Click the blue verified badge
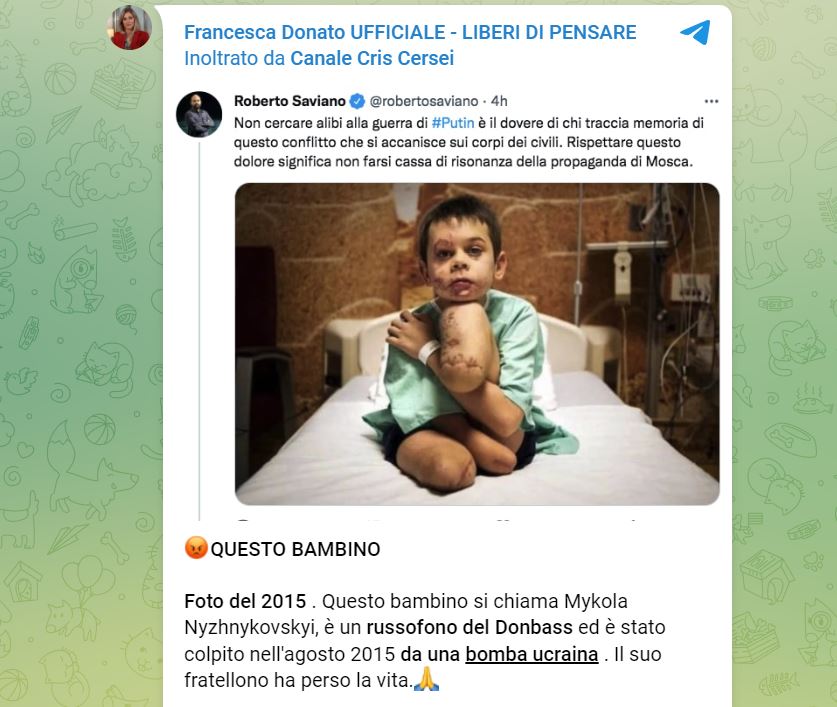Image resolution: width=837 pixels, height=707 pixels. tap(357, 101)
